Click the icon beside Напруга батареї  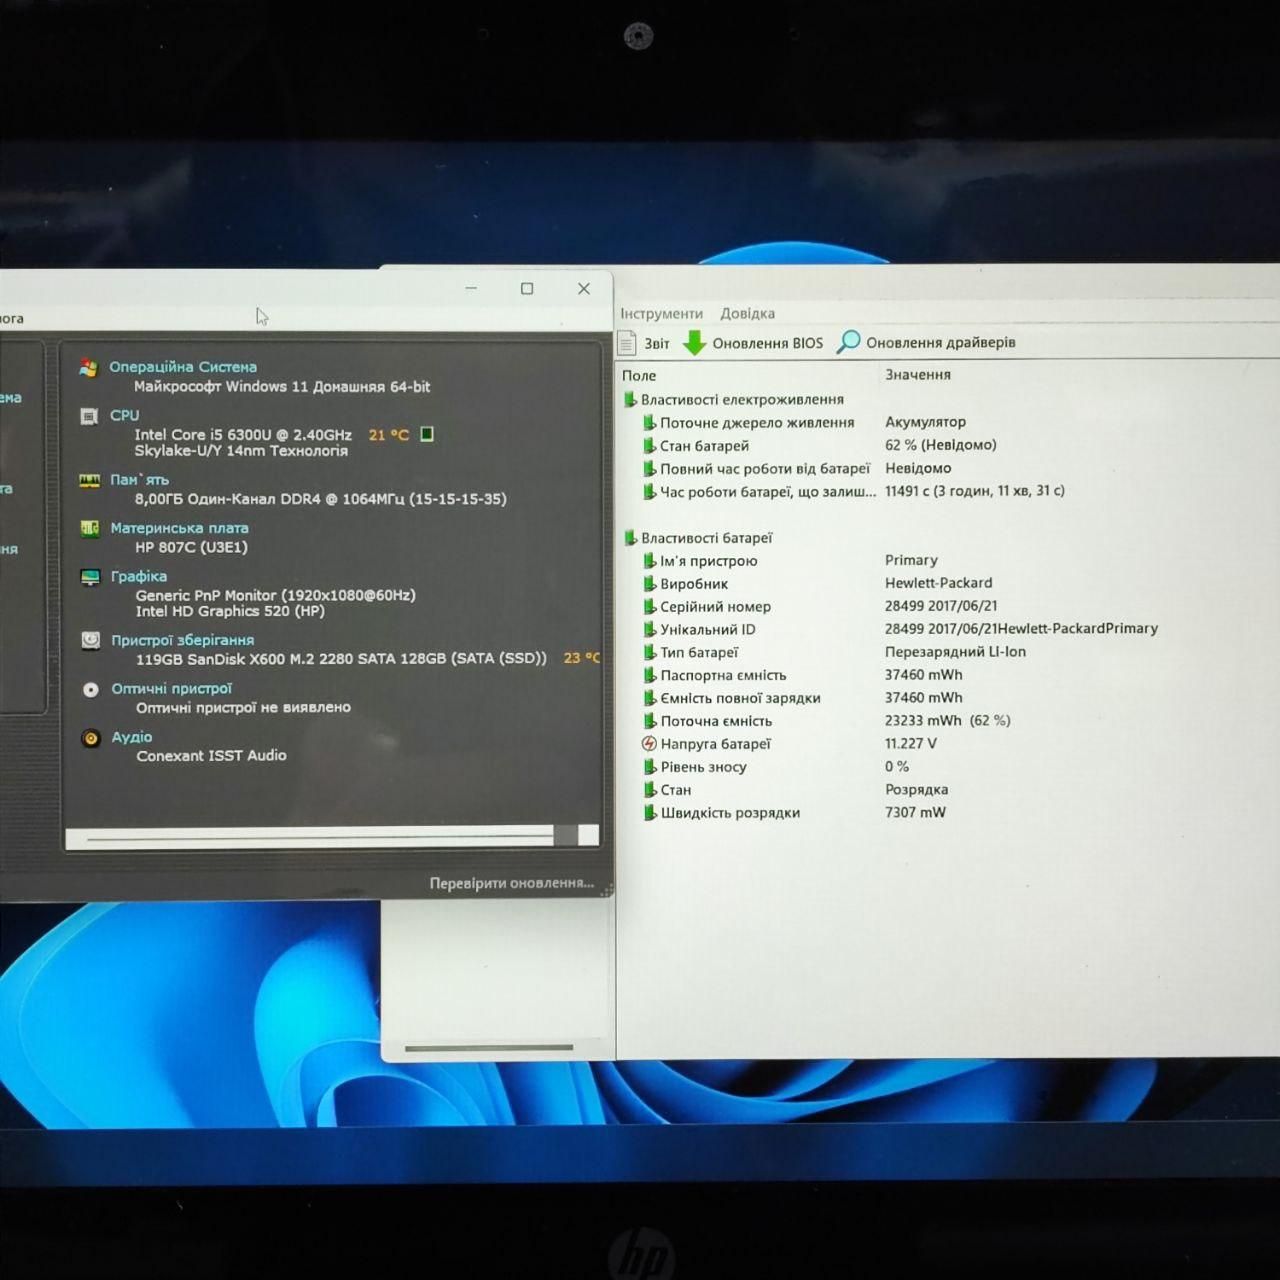pyautogui.click(x=649, y=744)
